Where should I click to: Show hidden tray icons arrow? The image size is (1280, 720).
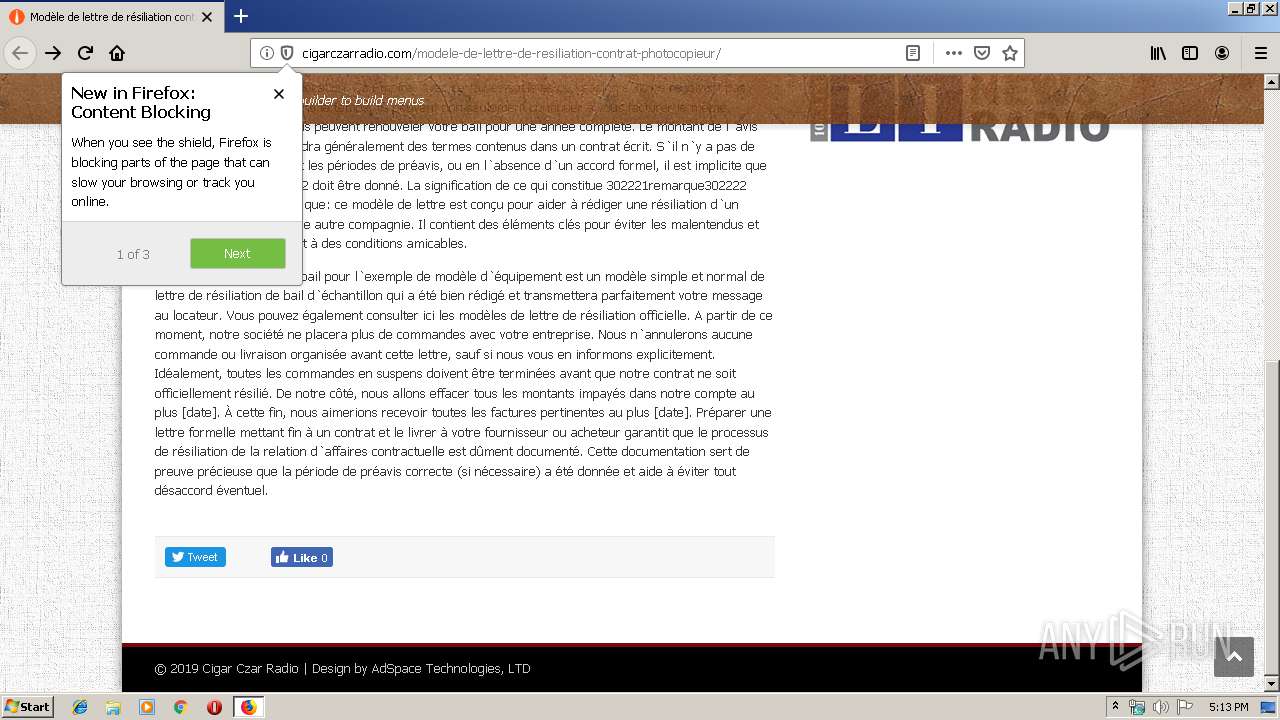(1116, 707)
